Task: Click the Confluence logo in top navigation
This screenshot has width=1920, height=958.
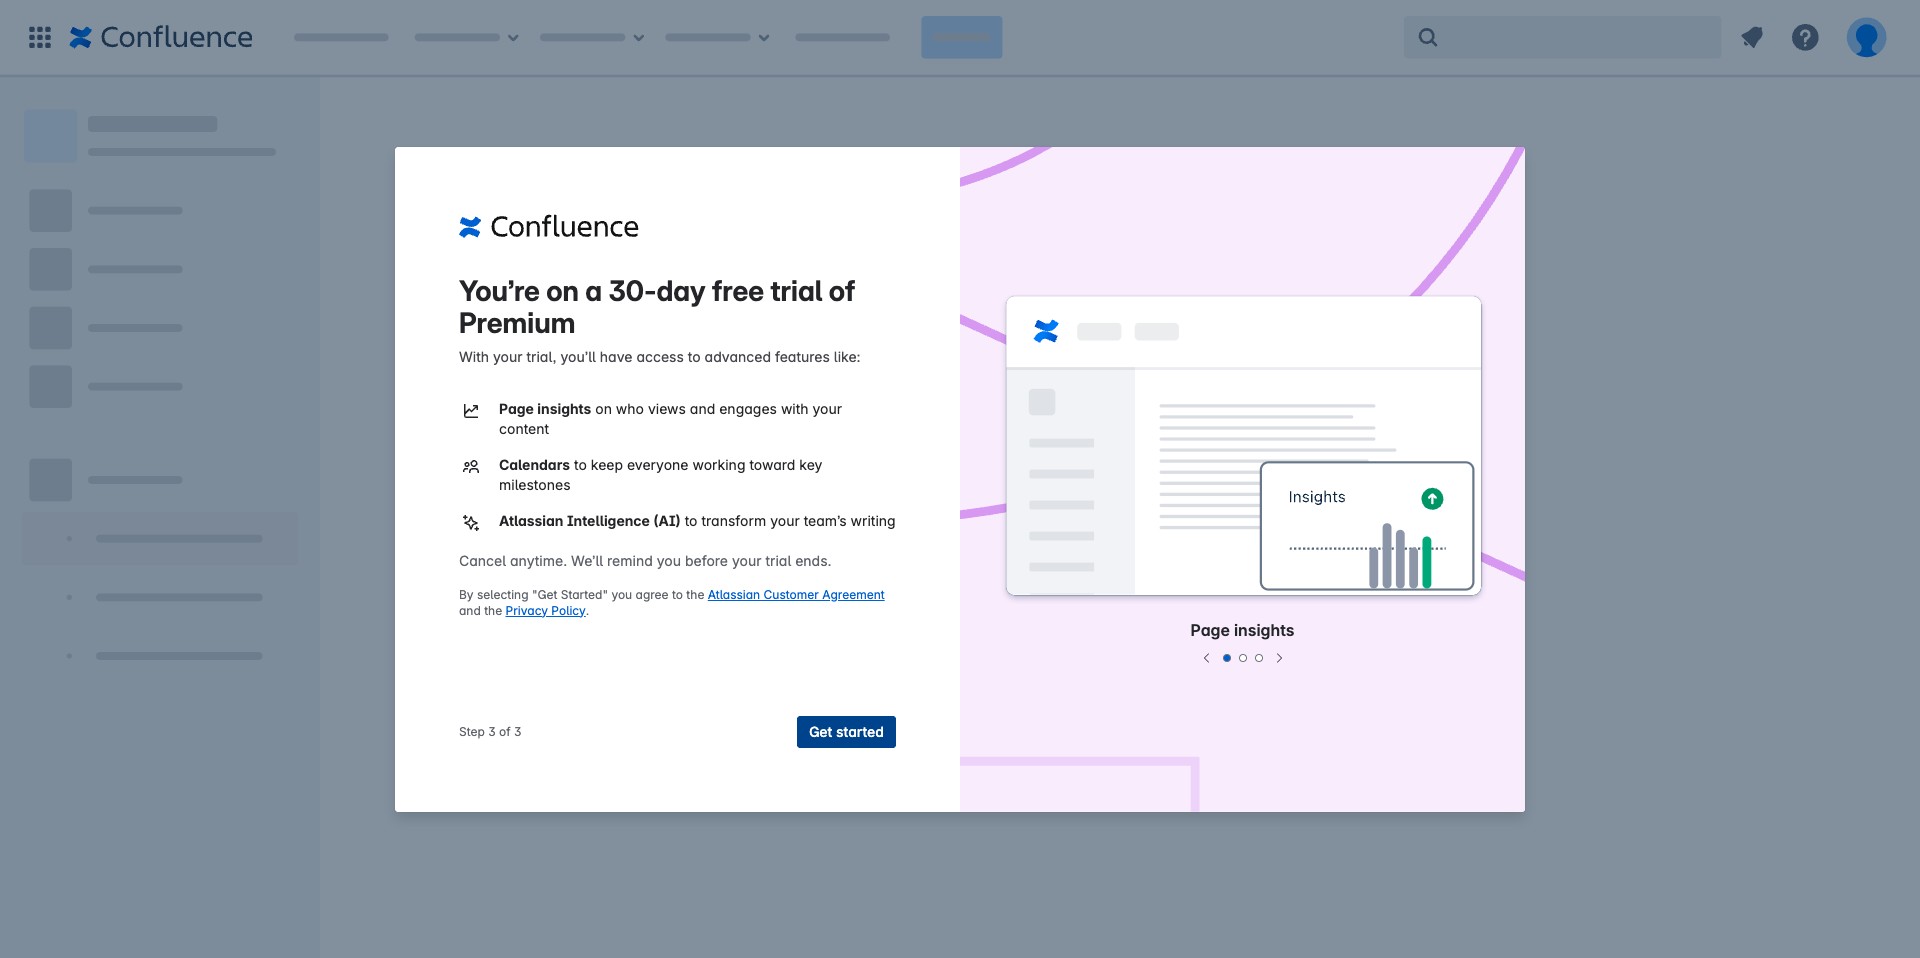Action: (x=161, y=38)
